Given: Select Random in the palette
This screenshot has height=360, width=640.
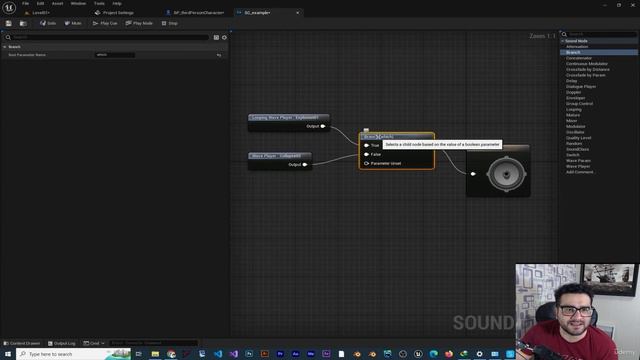Looking at the screenshot, I should coord(574,144).
